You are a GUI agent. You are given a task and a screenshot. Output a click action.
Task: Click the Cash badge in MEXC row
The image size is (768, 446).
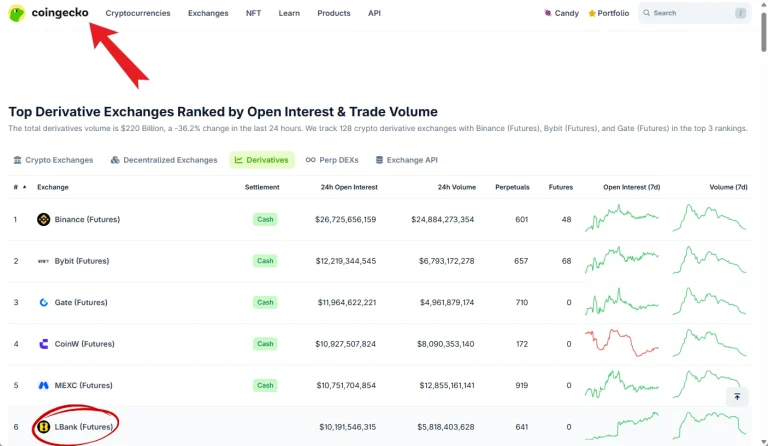click(x=265, y=385)
